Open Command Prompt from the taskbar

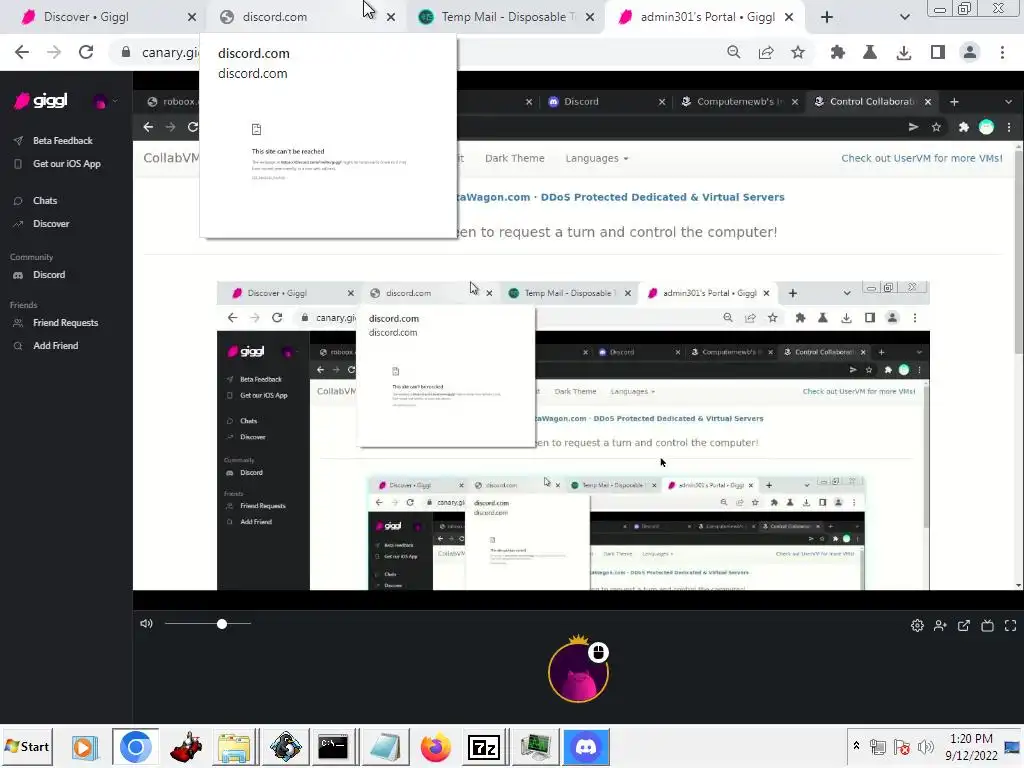tap(333, 747)
